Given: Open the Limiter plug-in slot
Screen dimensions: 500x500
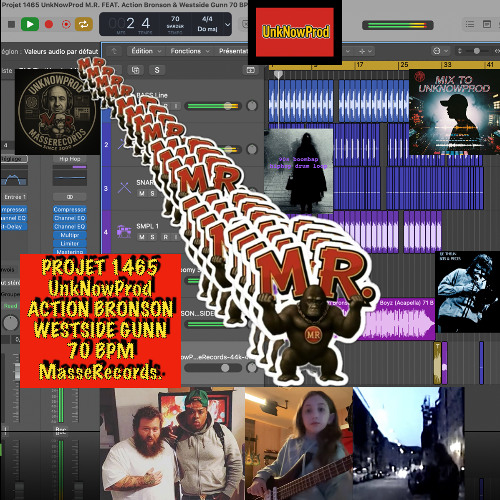Looking at the screenshot, I should 70,244.
